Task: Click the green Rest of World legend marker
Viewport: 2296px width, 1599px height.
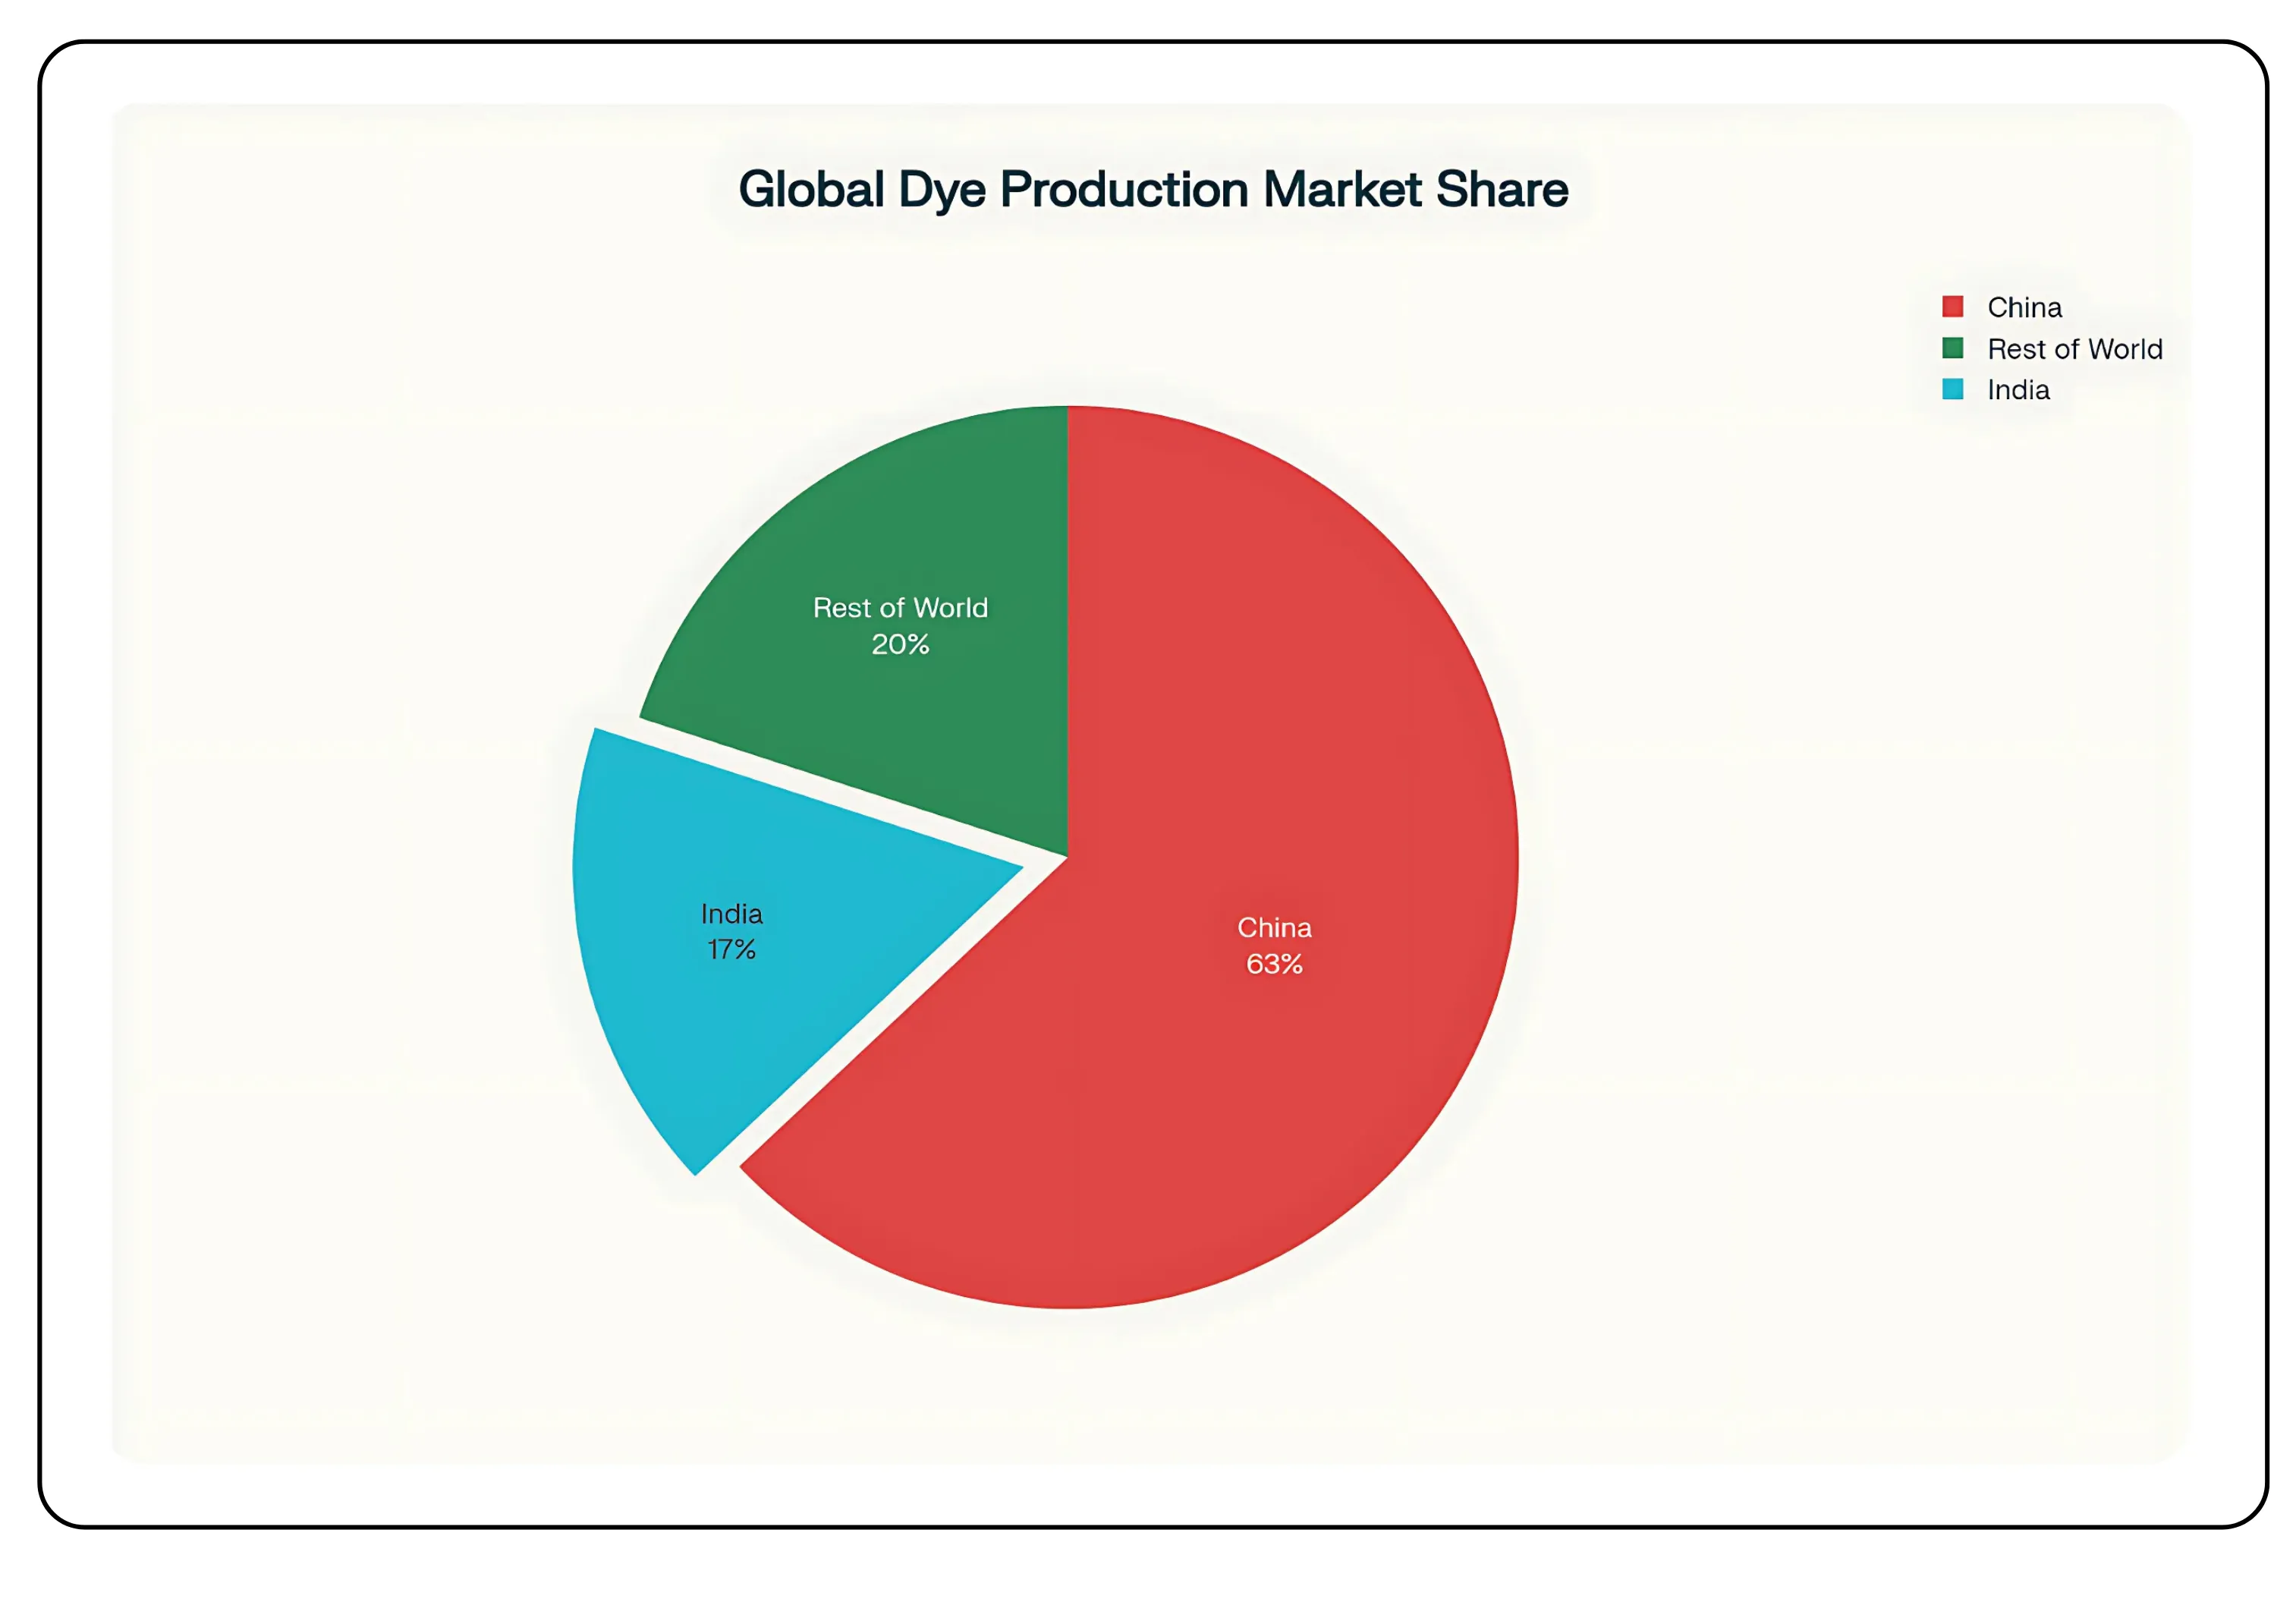Action: [x=1952, y=348]
